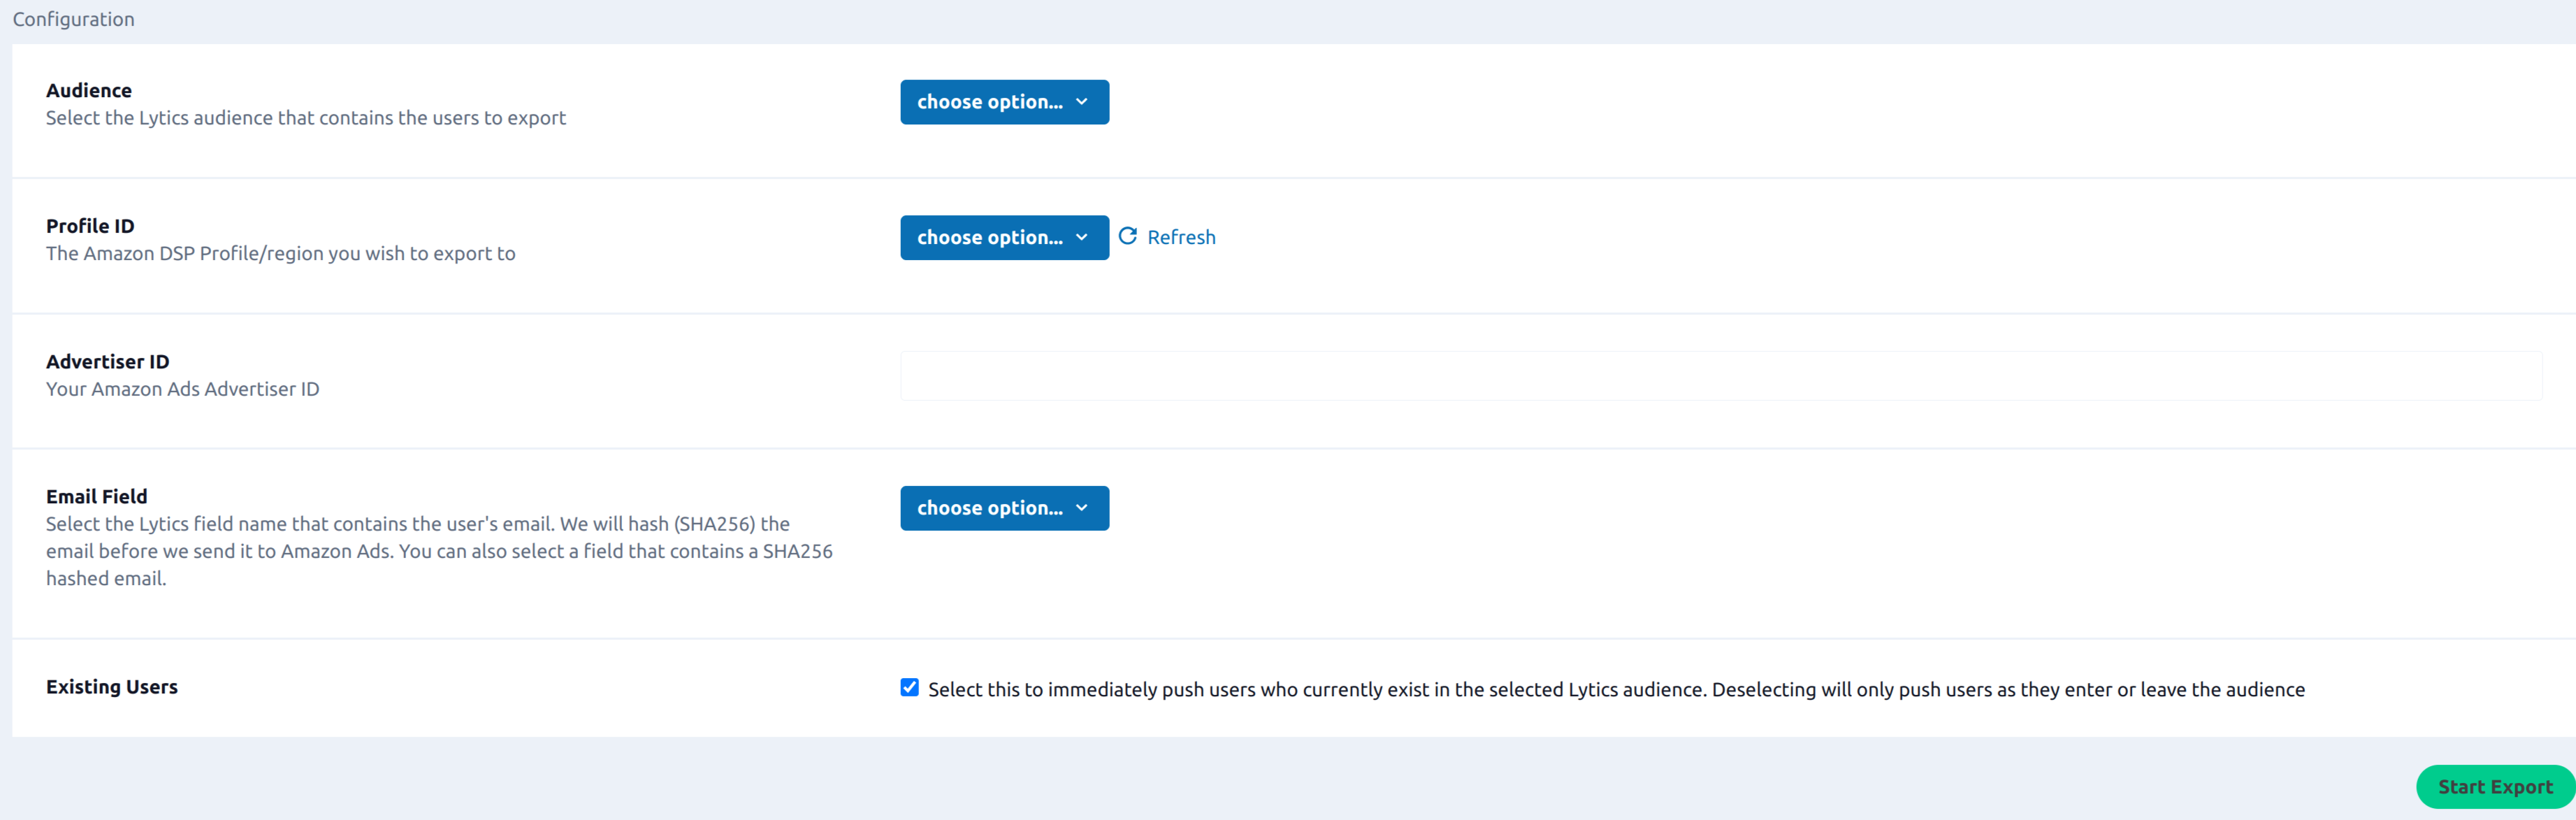Click the Existing Users label

[x=112, y=687]
